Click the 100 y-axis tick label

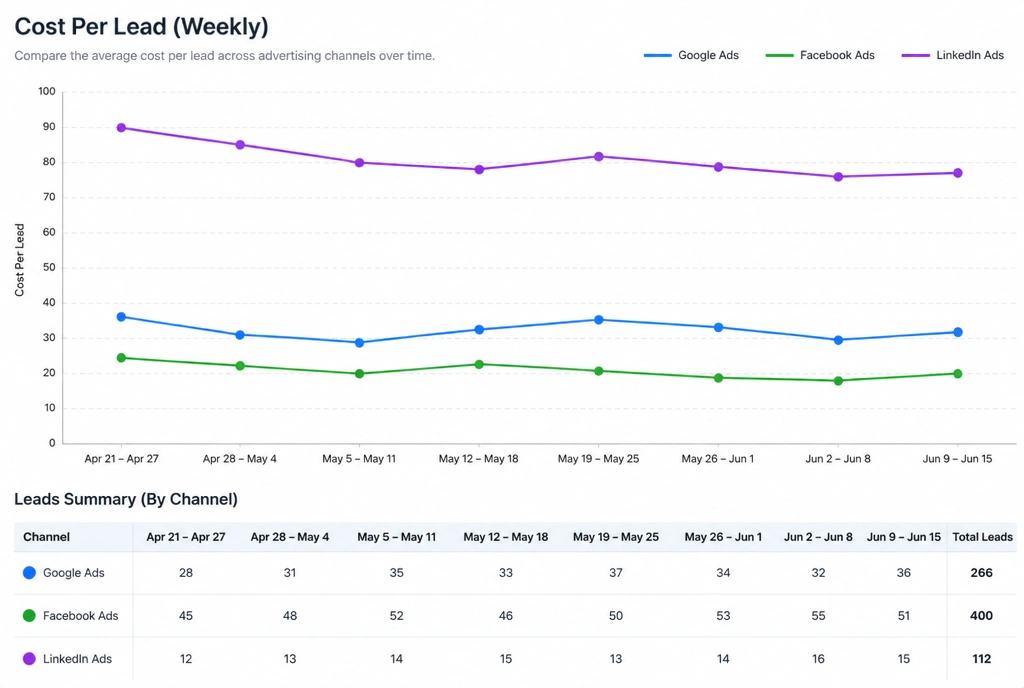click(x=47, y=91)
